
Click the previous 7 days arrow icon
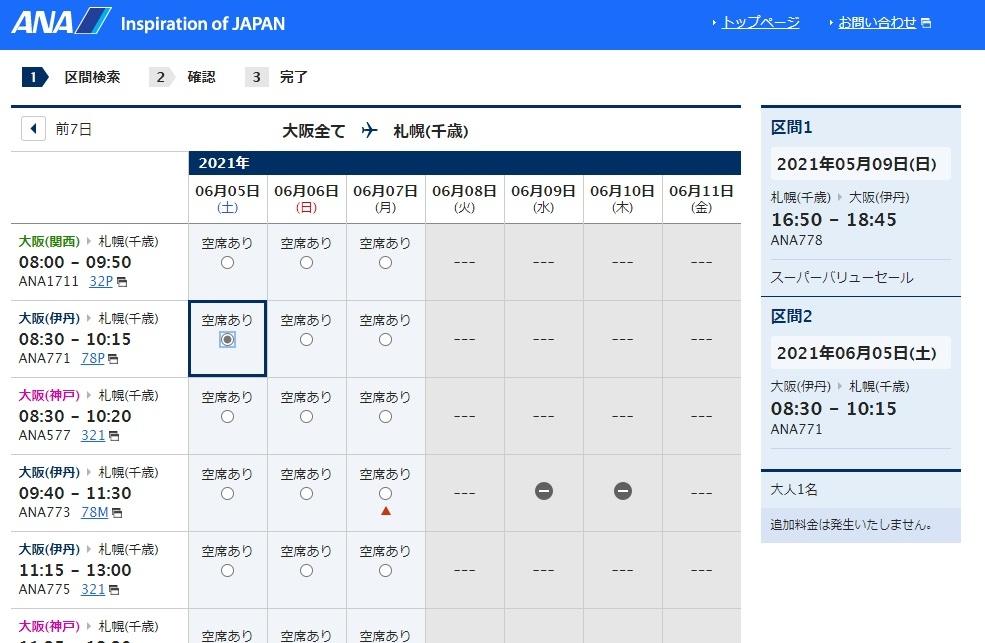pyautogui.click(x=33, y=129)
